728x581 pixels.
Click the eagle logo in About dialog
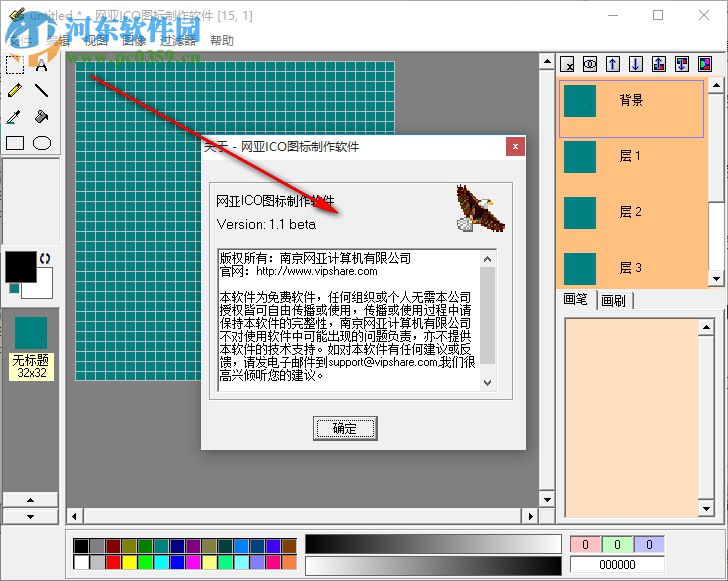pyautogui.click(x=481, y=208)
